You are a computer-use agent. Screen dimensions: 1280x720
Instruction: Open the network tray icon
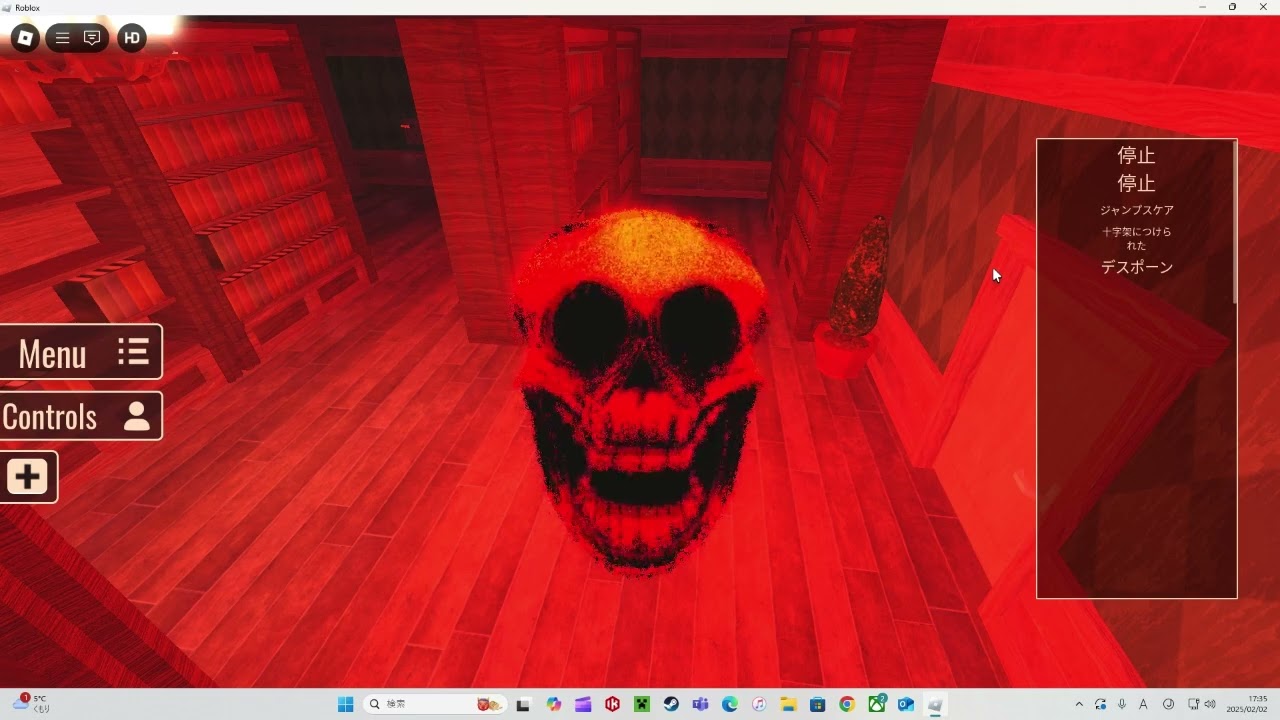[x=1194, y=704]
